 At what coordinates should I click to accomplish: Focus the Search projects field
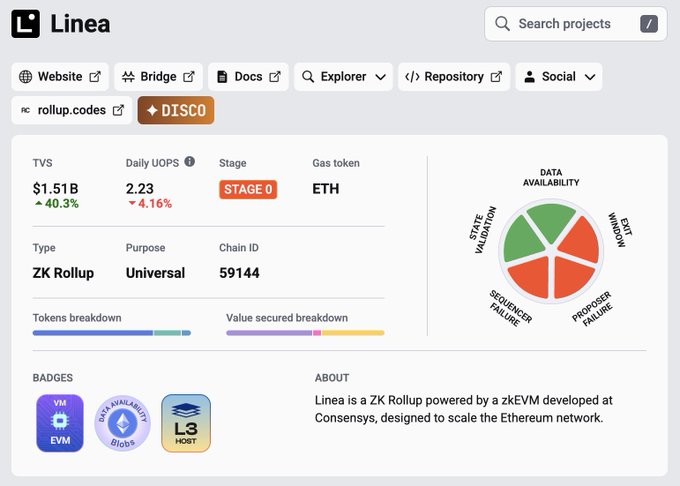(x=575, y=24)
